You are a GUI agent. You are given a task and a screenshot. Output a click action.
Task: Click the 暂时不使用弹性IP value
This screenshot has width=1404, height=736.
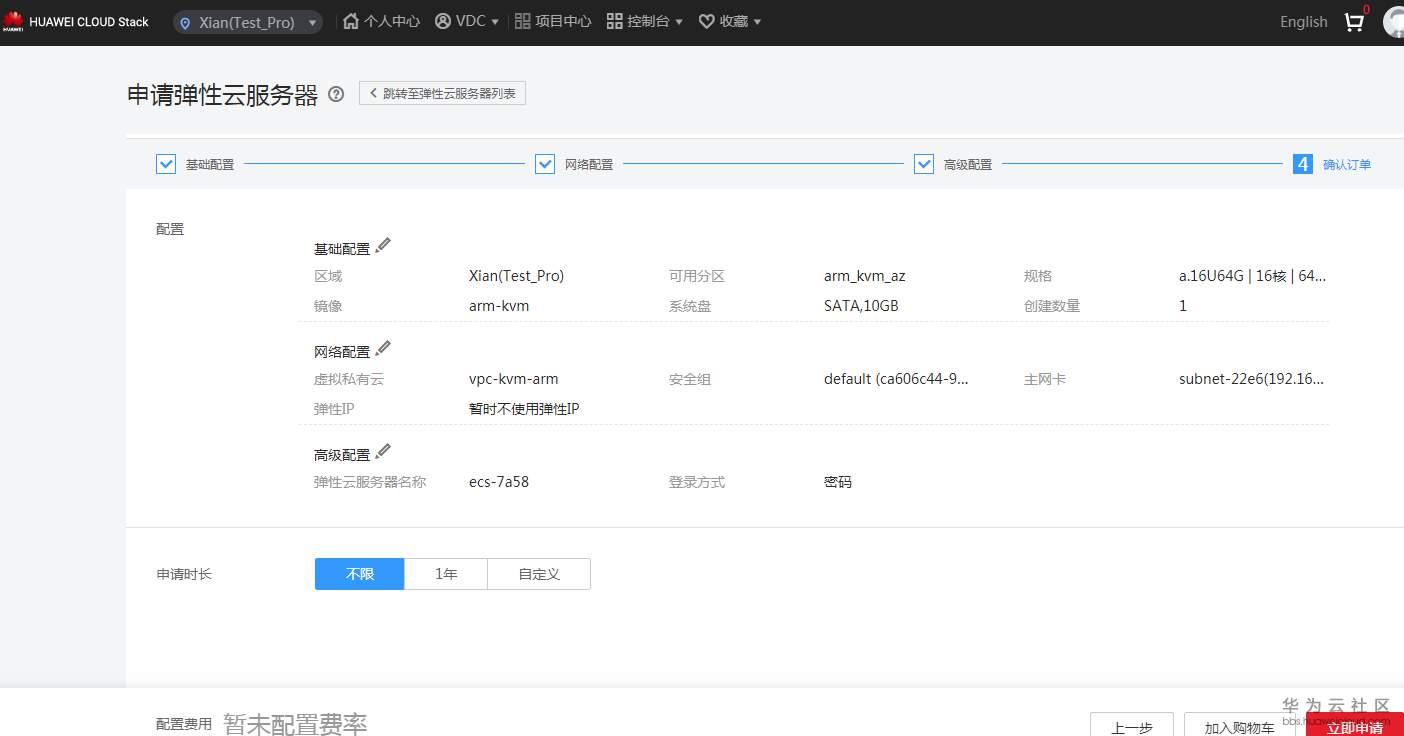[x=524, y=409]
